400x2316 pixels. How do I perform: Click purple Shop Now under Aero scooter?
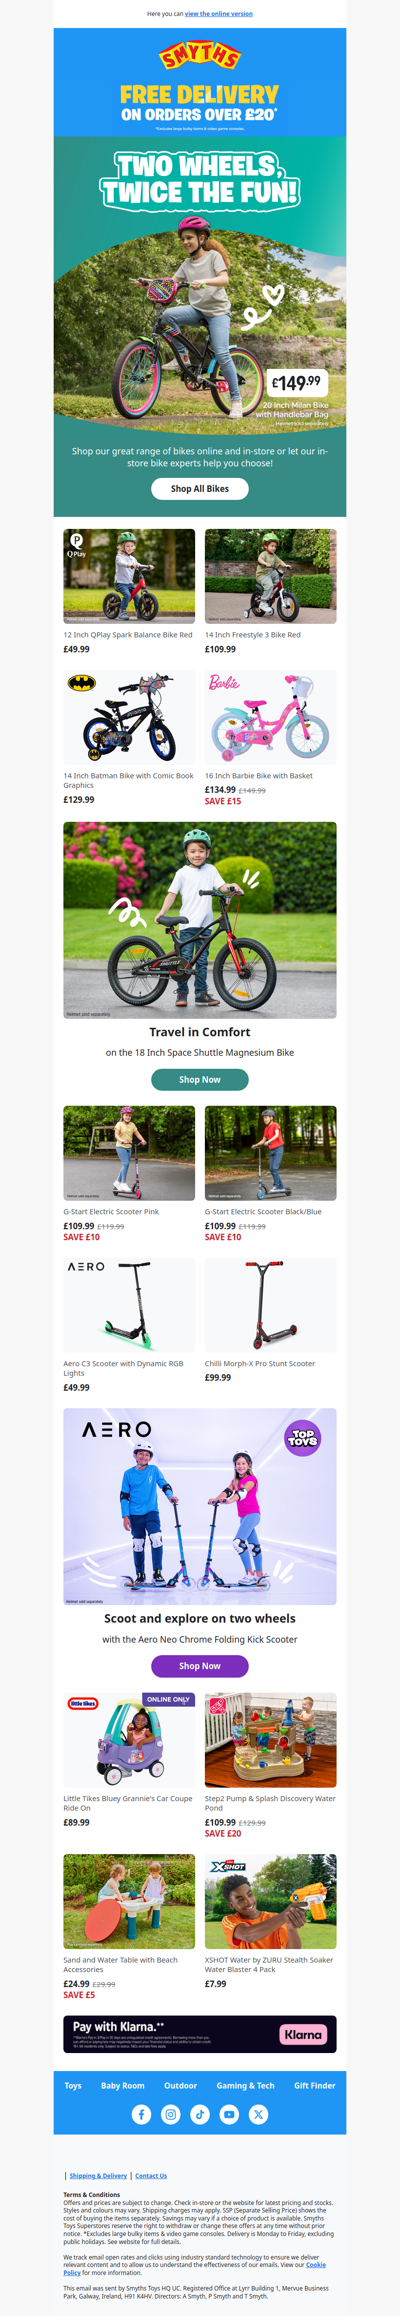pyautogui.click(x=200, y=1666)
